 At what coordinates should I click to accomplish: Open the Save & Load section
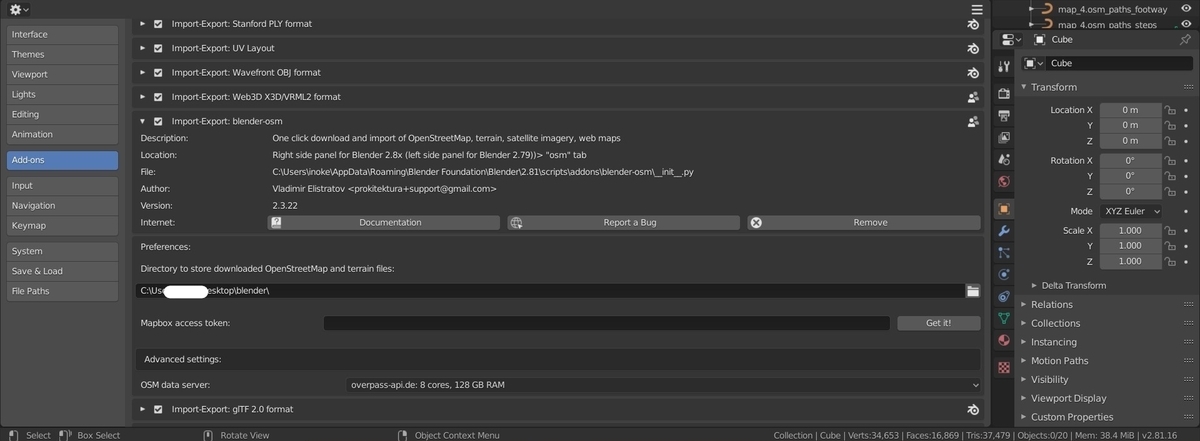[x=62, y=271]
